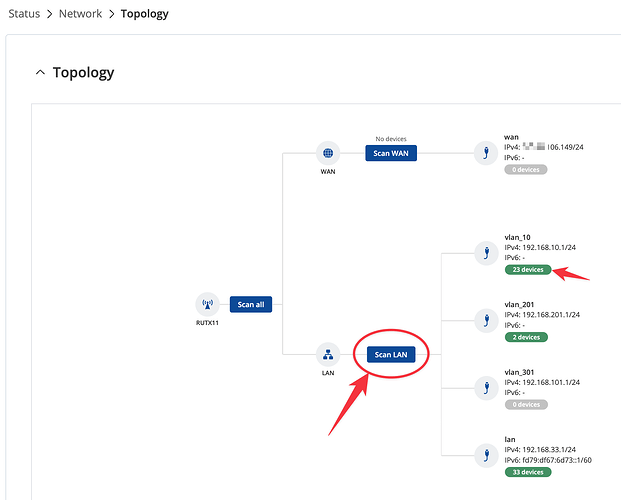
Task: Click the lan interface cable icon
Action: (x=486, y=455)
